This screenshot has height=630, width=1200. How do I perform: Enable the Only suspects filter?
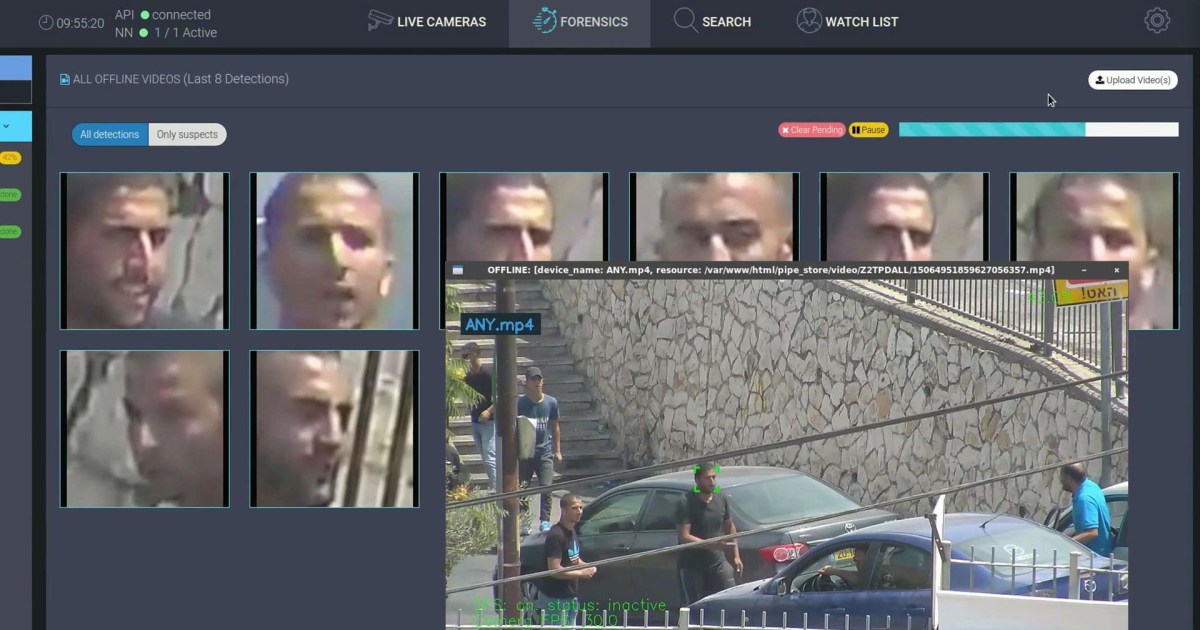tap(187, 134)
